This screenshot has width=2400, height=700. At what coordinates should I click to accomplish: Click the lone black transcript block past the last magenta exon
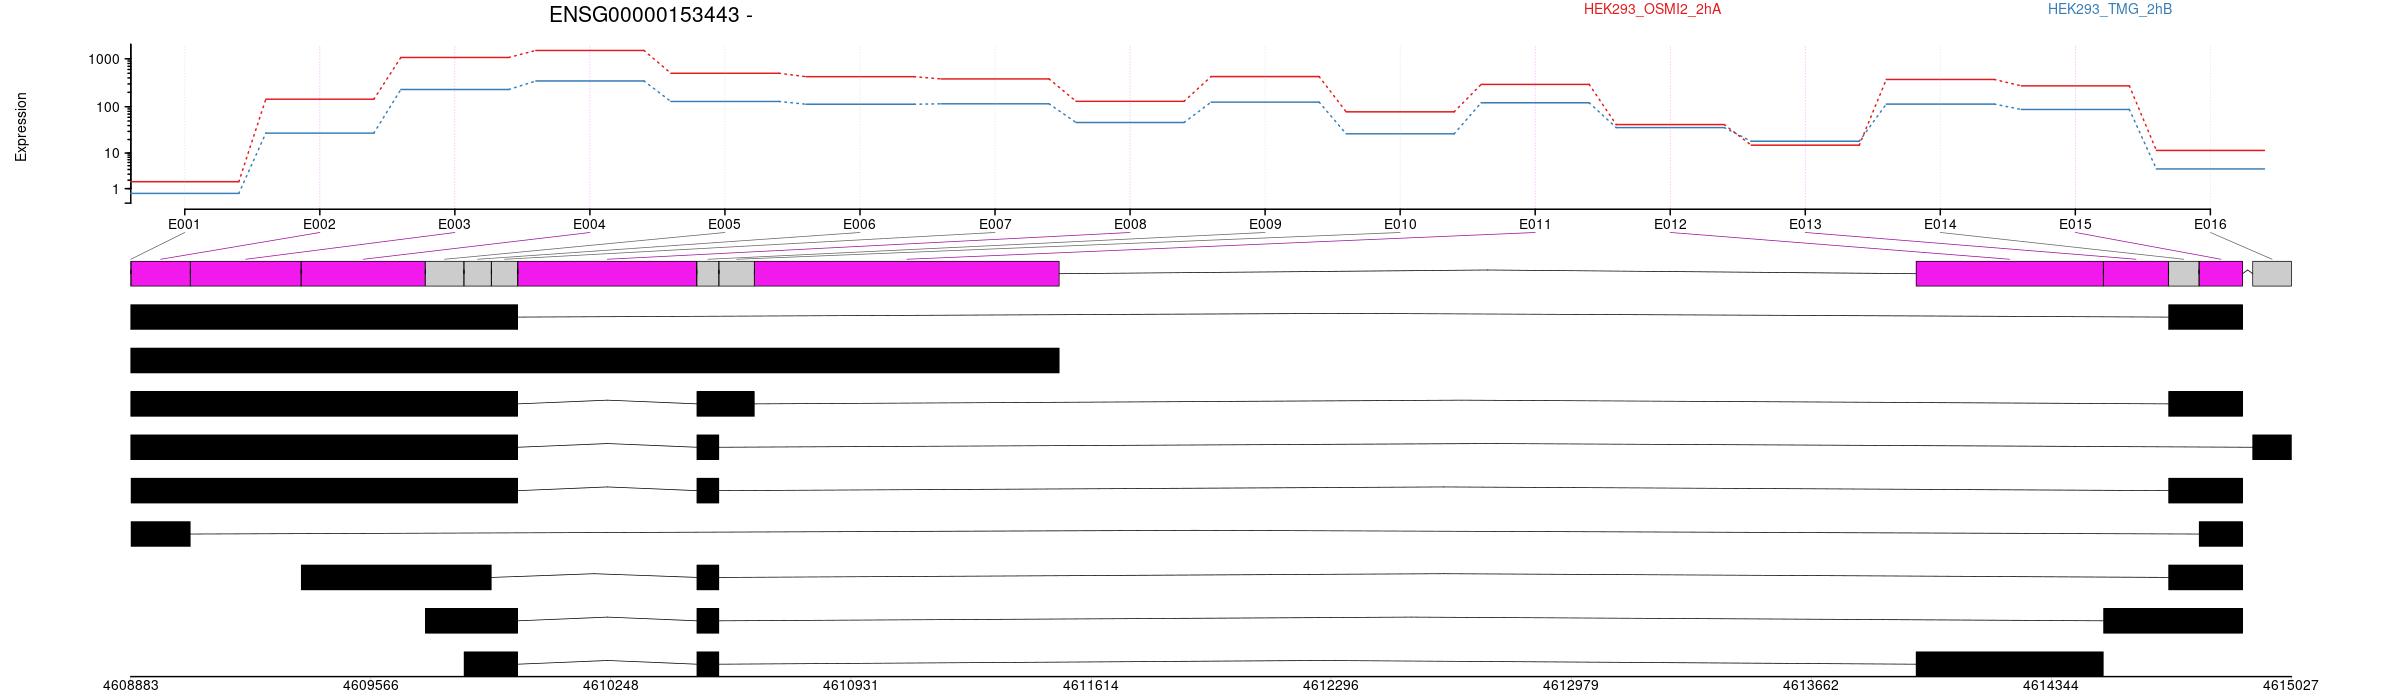pos(2271,447)
